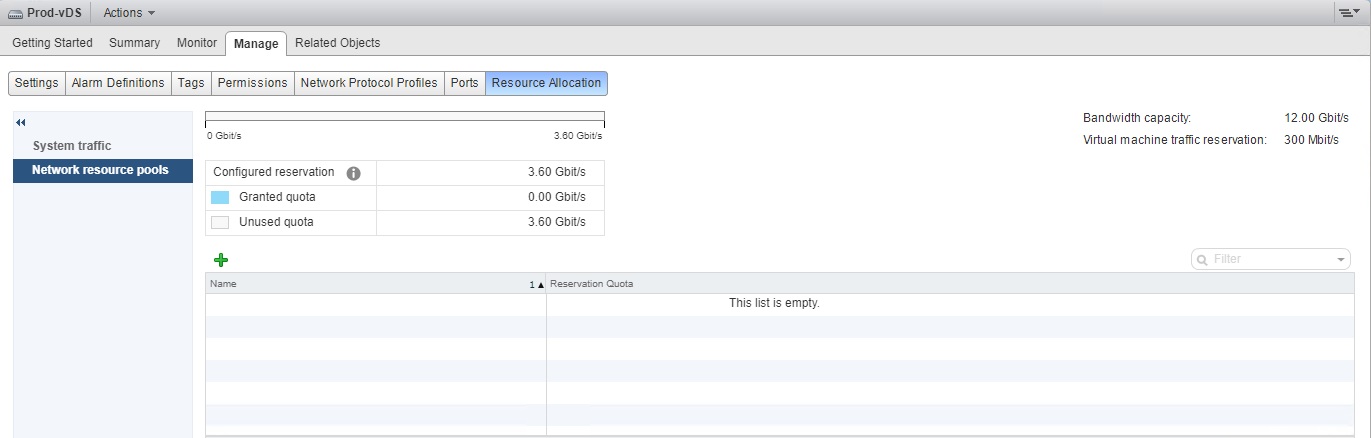Click the green plus add pool icon
Viewport: 1371px width, 438px height.
click(221, 260)
